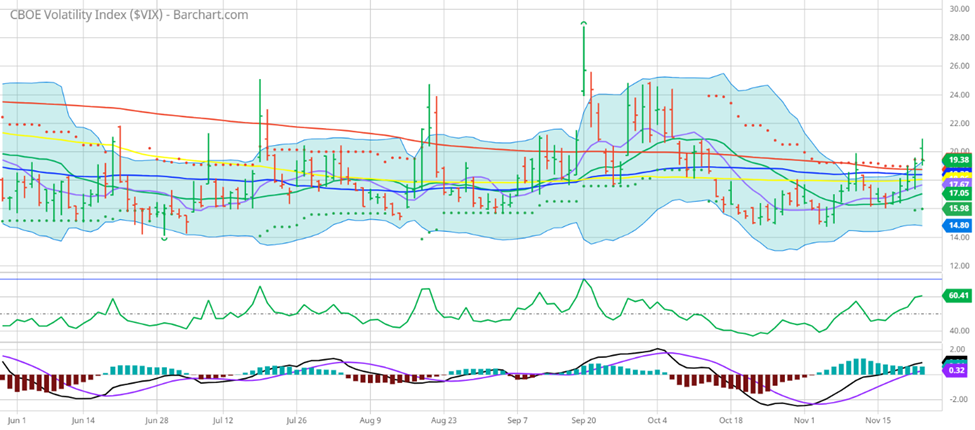Click the Sep 20 price spike peak marker
The height and width of the screenshot is (430, 975).
tap(583, 23)
